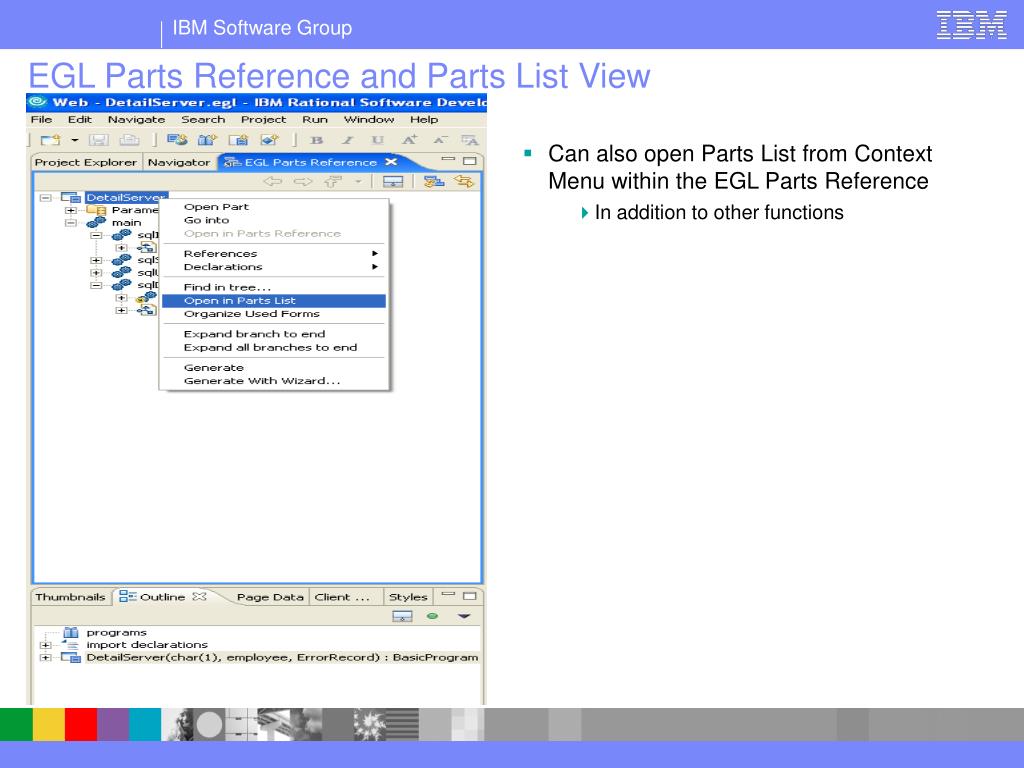The width and height of the screenshot is (1024, 768).
Task: Maximize the EGL Parts Reference view
Action: click(x=470, y=161)
